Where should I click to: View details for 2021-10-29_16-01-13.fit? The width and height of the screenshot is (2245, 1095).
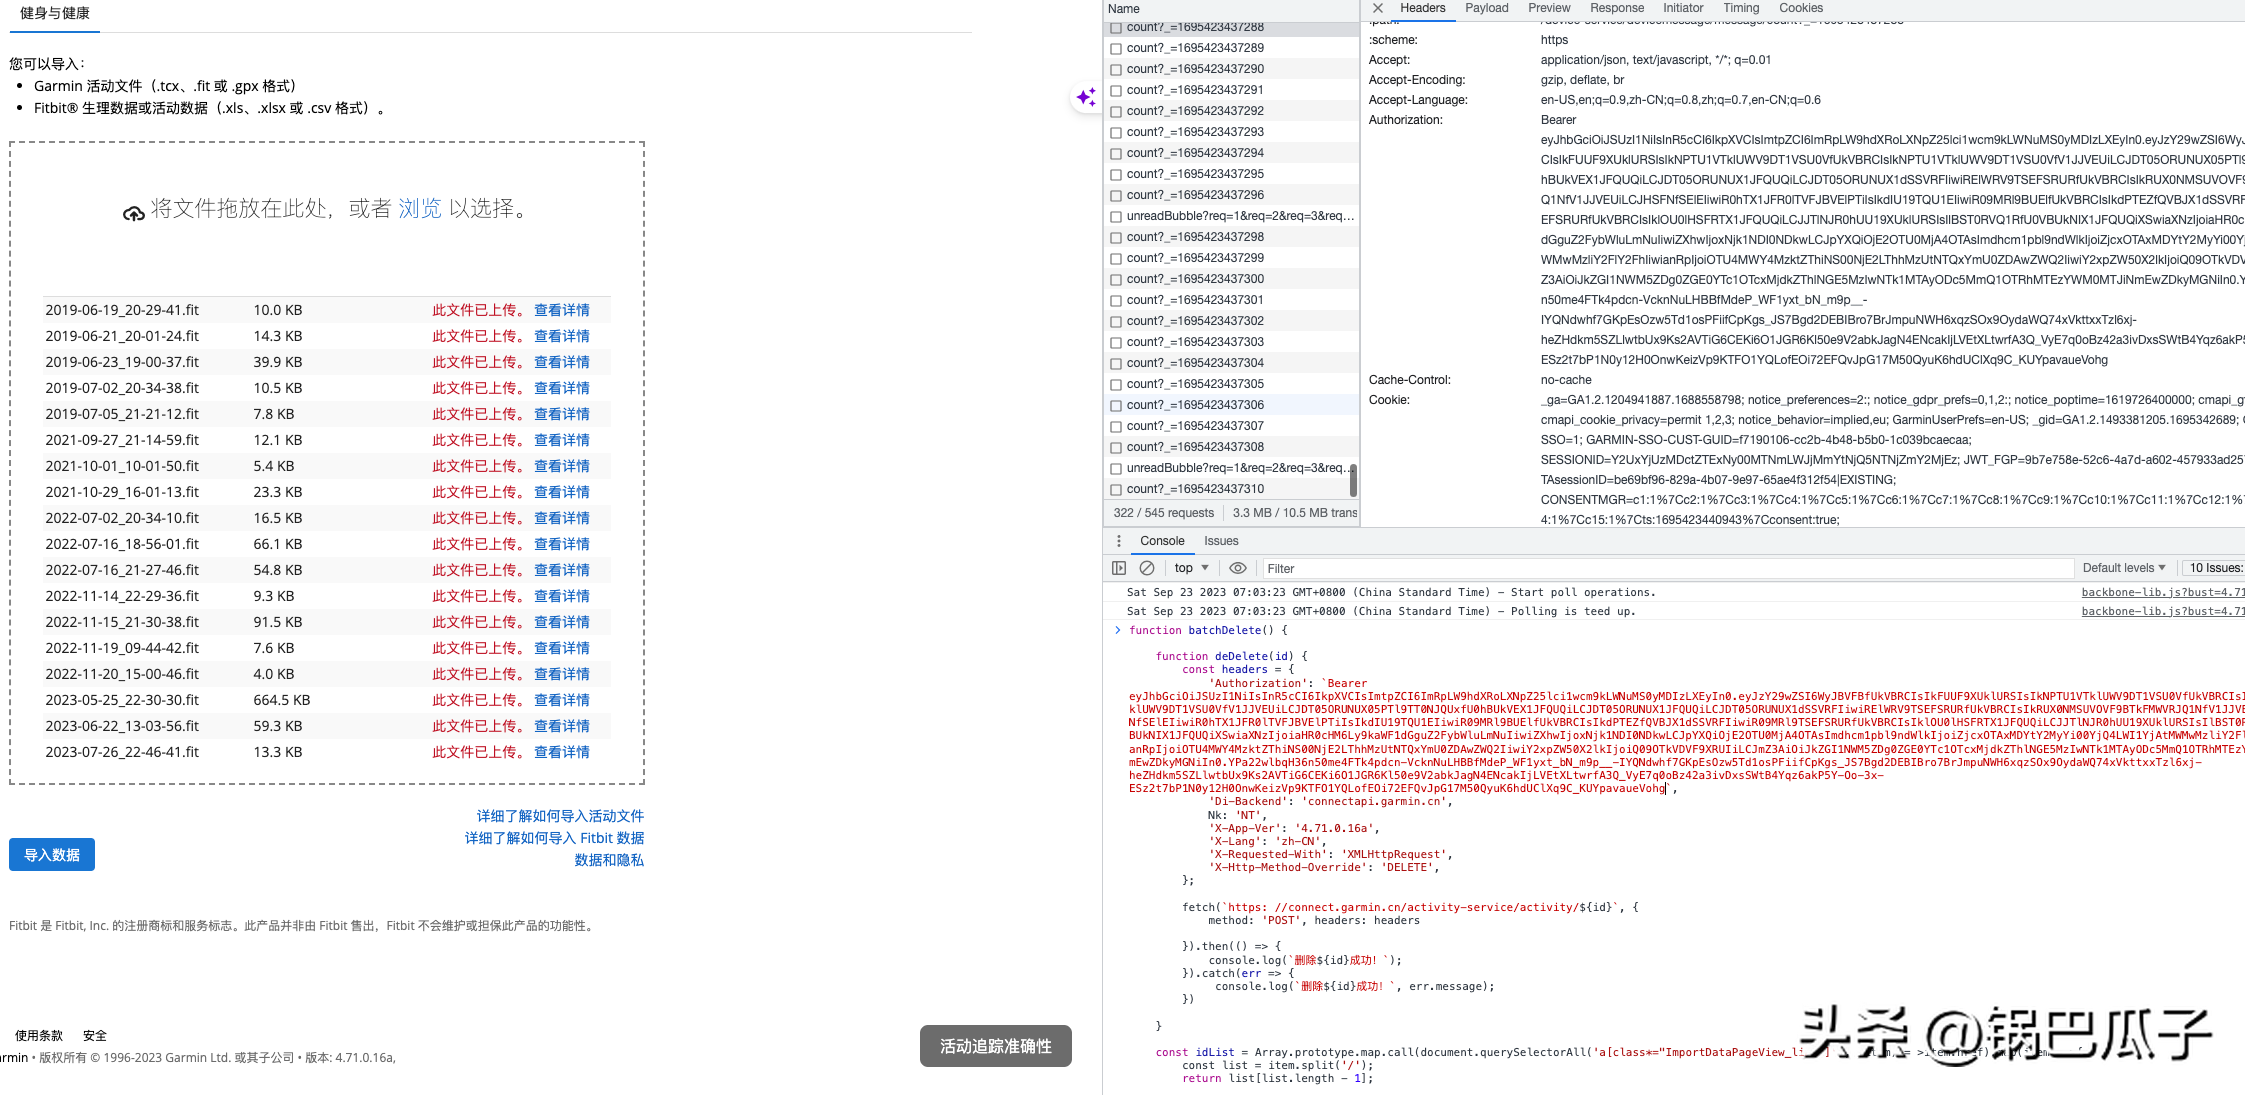pos(562,492)
